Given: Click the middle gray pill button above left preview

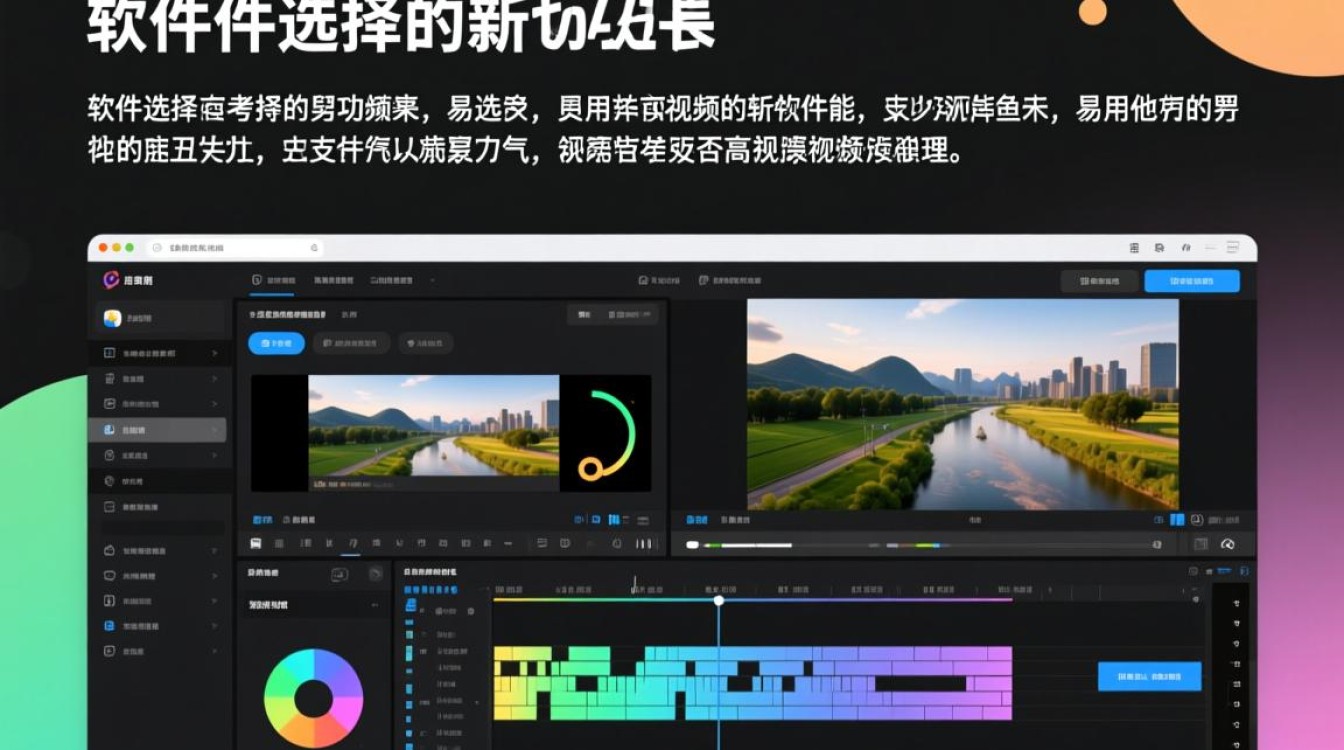Looking at the screenshot, I should pyautogui.click(x=351, y=343).
